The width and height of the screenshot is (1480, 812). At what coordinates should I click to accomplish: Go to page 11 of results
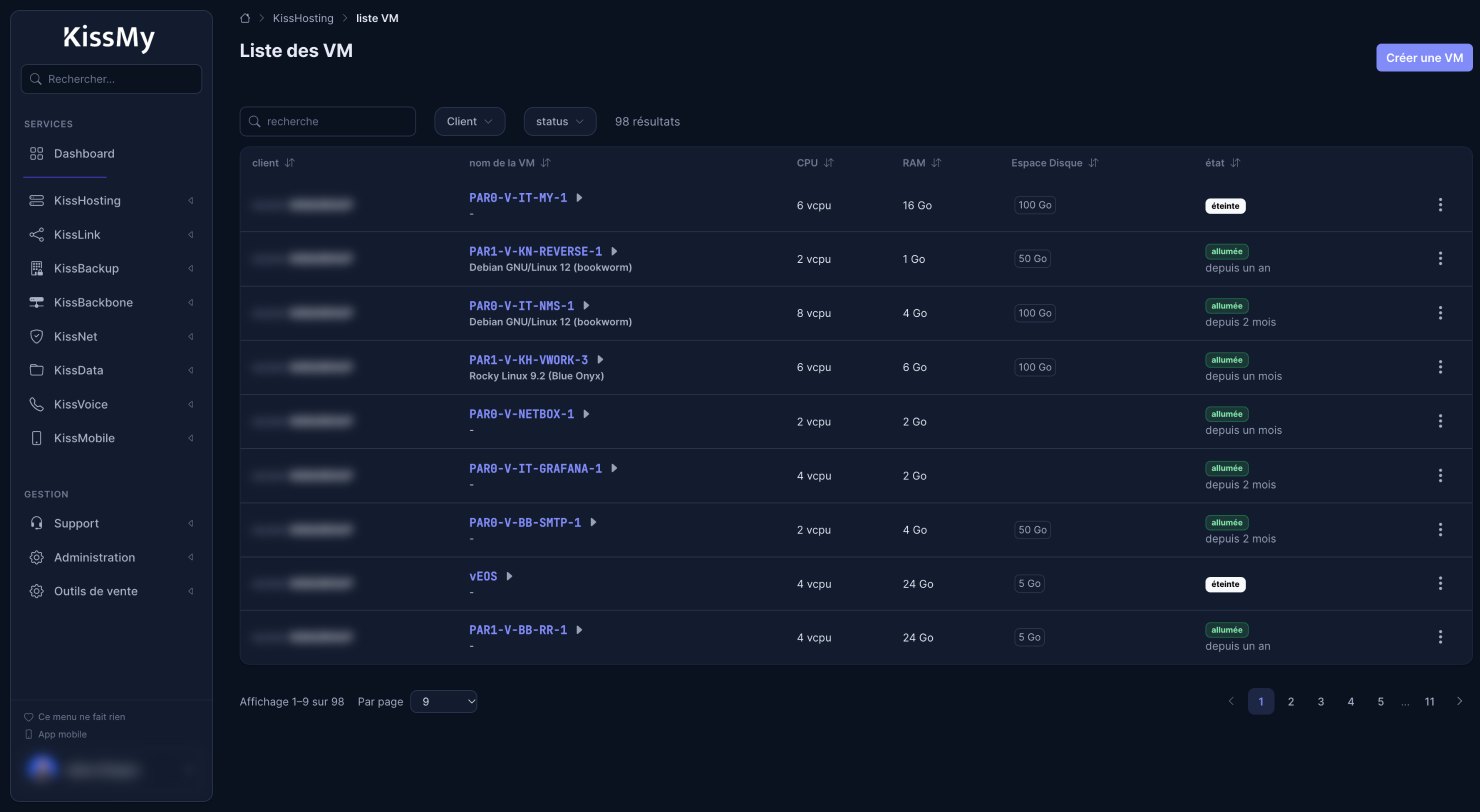point(1430,702)
